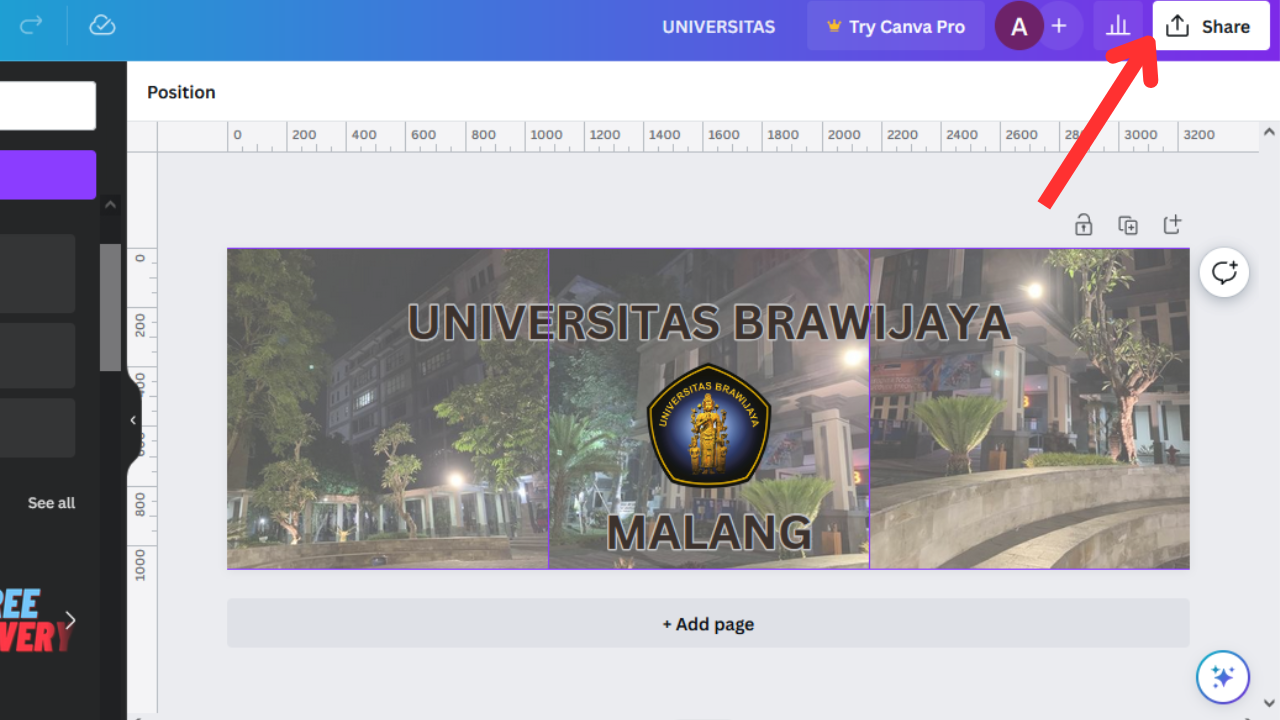1280x720 pixels.
Task: Click Try Canva Pro button
Action: tap(896, 27)
